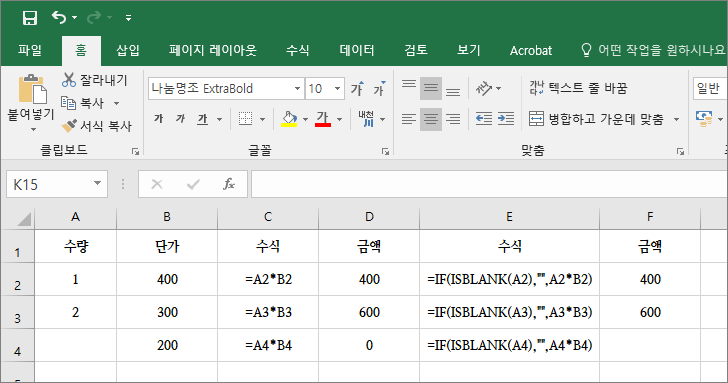728x383 pixels.
Task: Expand the font size dropdown arrow
Action: 338,88
